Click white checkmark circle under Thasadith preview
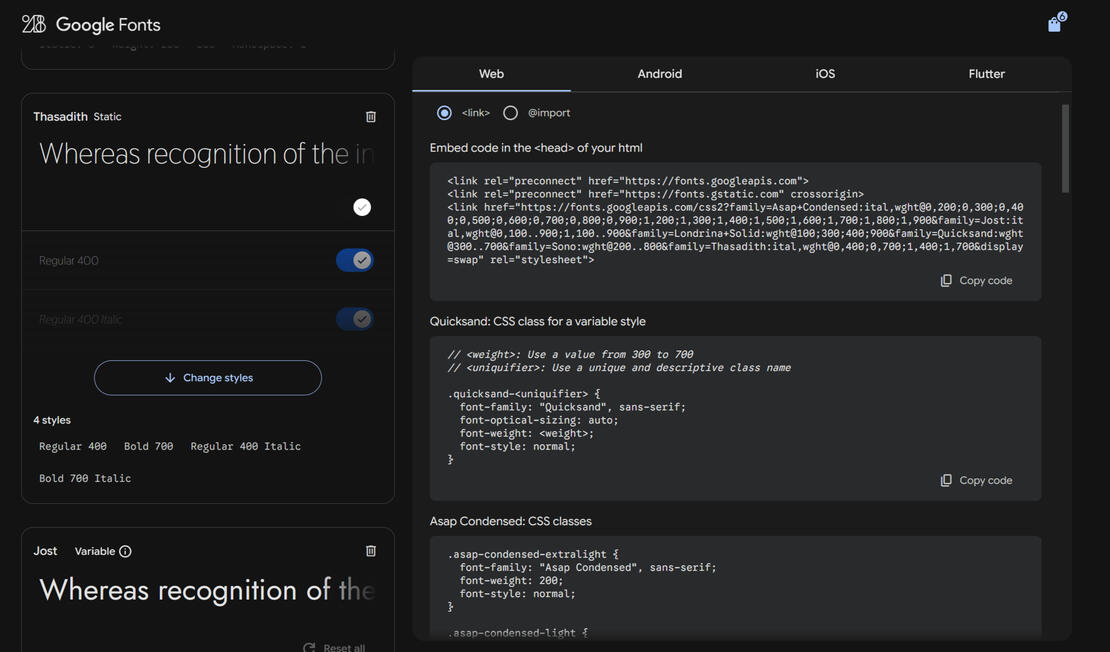 click(x=362, y=207)
